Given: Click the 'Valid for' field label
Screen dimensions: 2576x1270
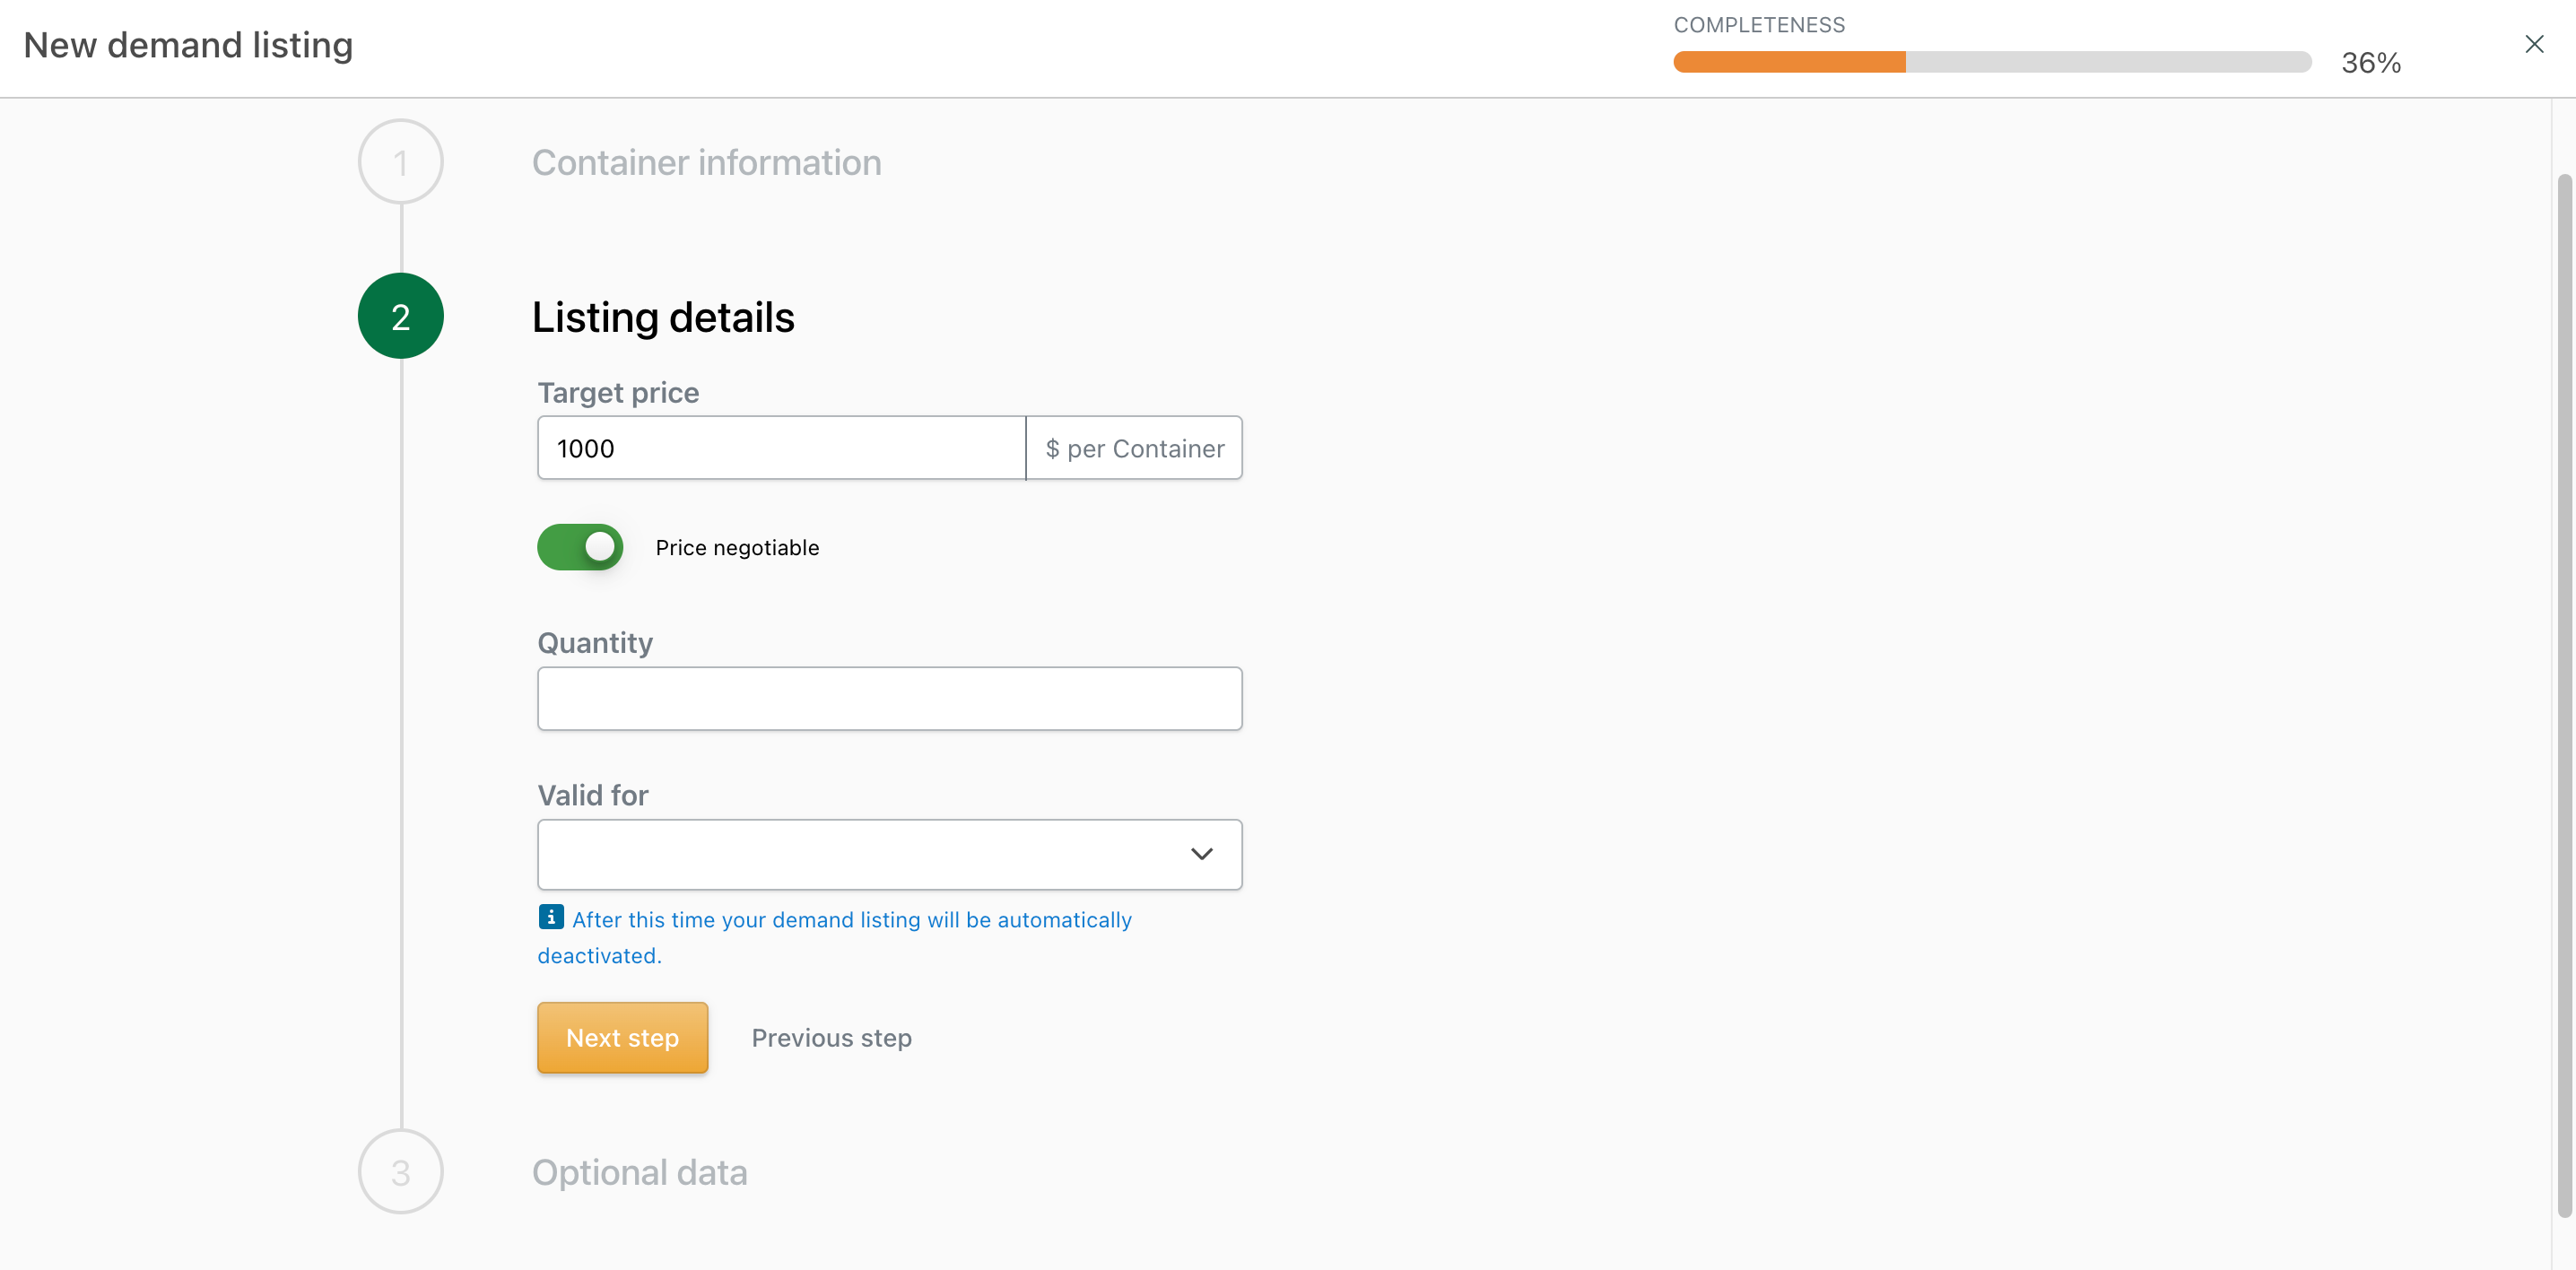Looking at the screenshot, I should (x=593, y=795).
